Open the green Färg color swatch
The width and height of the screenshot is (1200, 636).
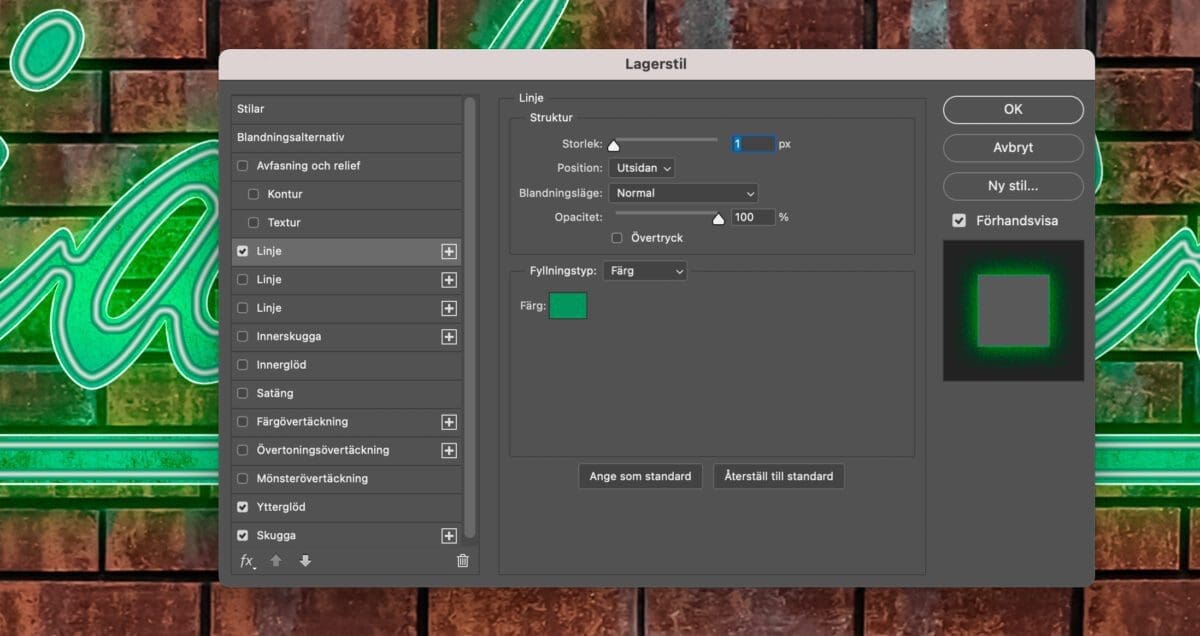[568, 306]
